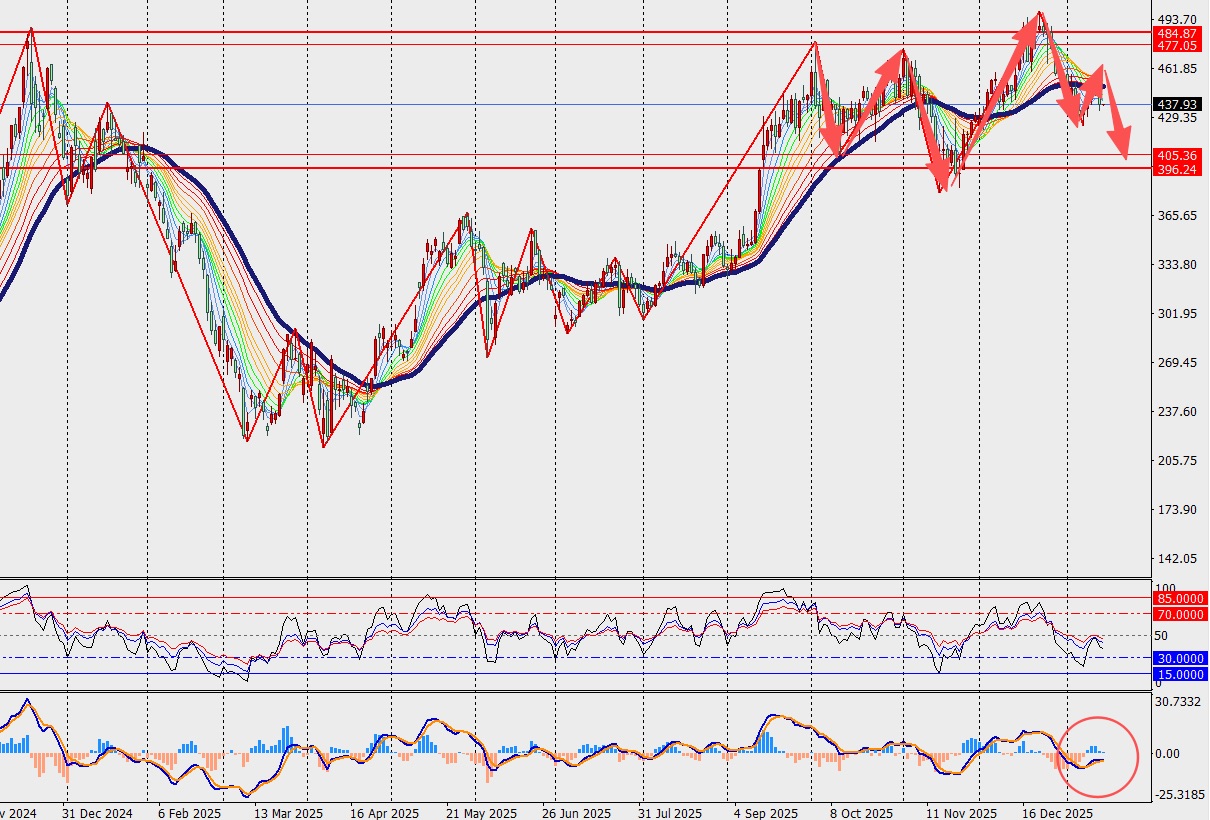1210x820 pixels.
Task: Click the 493.70 value on price axis
Action: 1176,19
